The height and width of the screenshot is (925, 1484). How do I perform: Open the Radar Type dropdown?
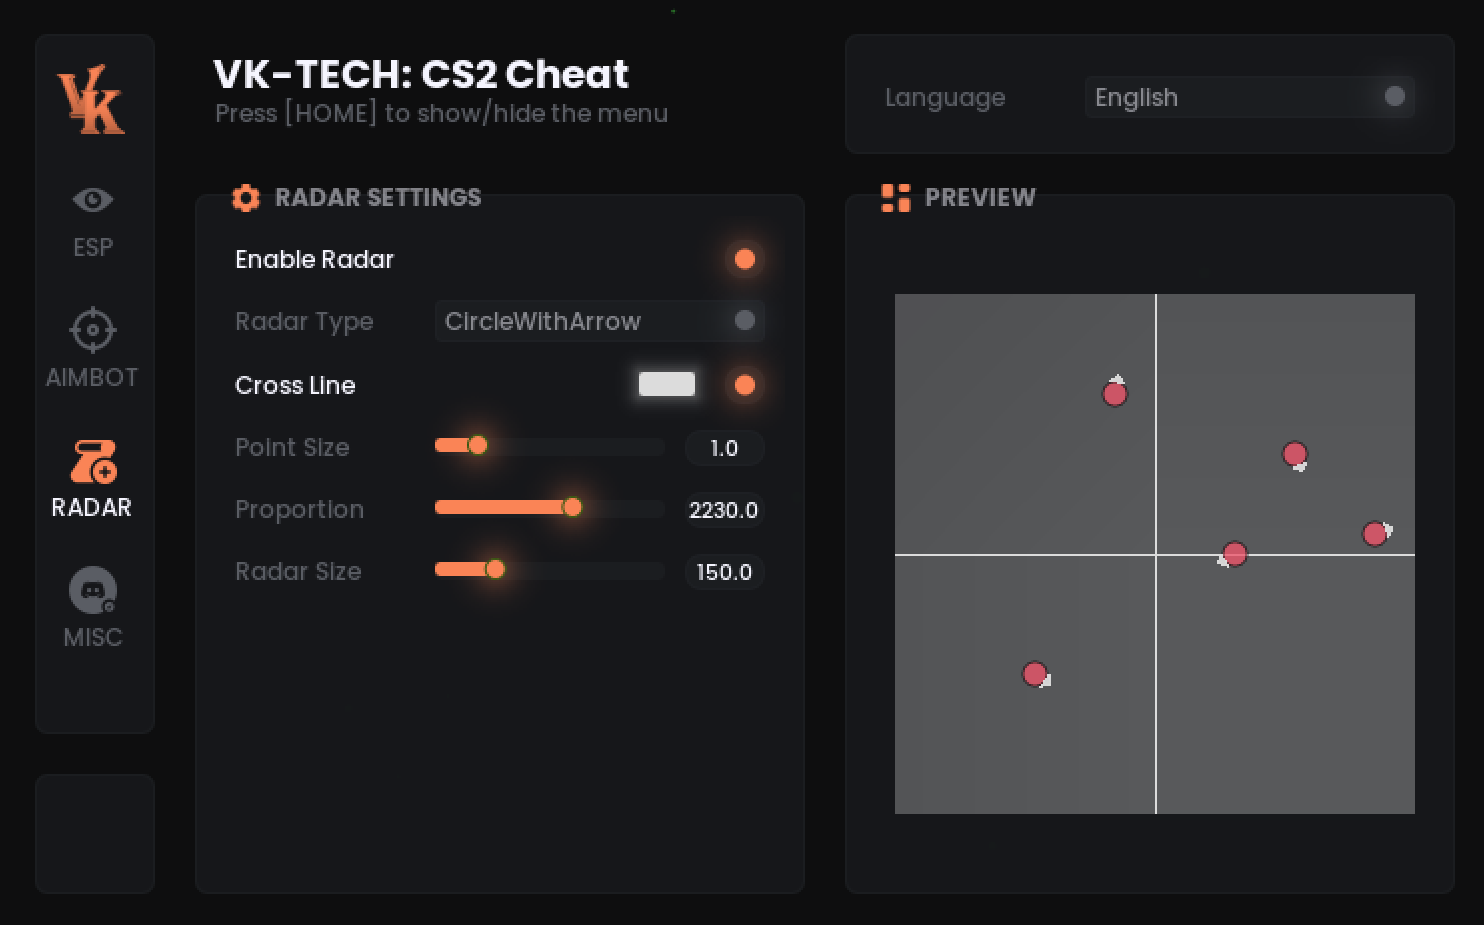click(599, 321)
